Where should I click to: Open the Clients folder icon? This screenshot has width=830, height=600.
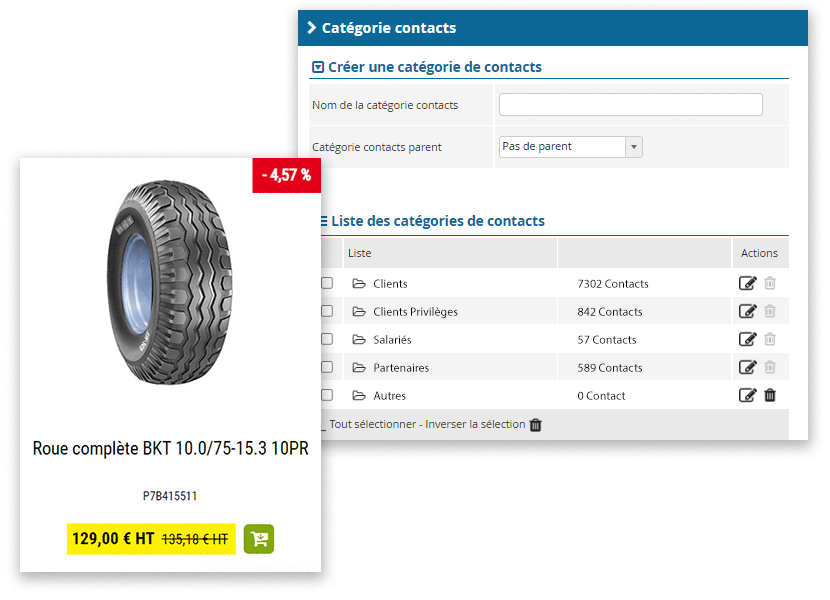(x=359, y=283)
